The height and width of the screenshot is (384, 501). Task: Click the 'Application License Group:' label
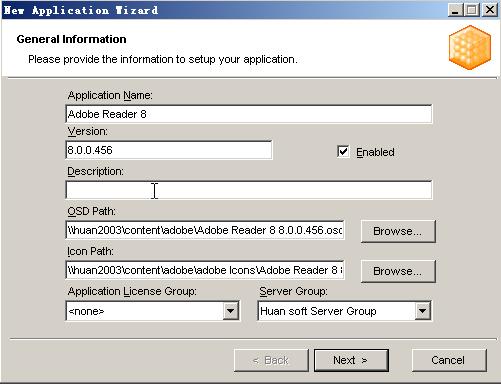pyautogui.click(x=132, y=291)
